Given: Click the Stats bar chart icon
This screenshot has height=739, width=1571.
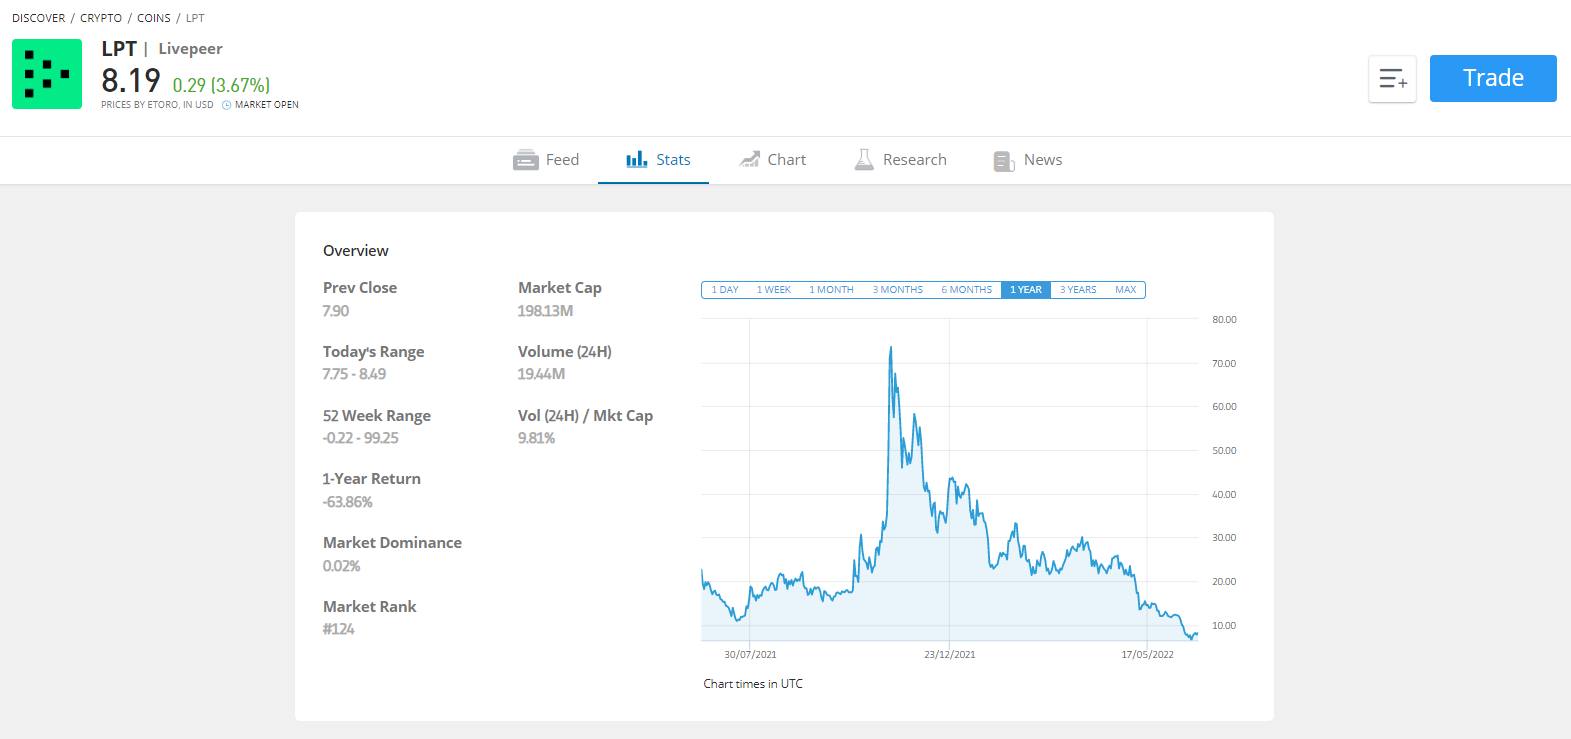Looking at the screenshot, I should pos(637,160).
